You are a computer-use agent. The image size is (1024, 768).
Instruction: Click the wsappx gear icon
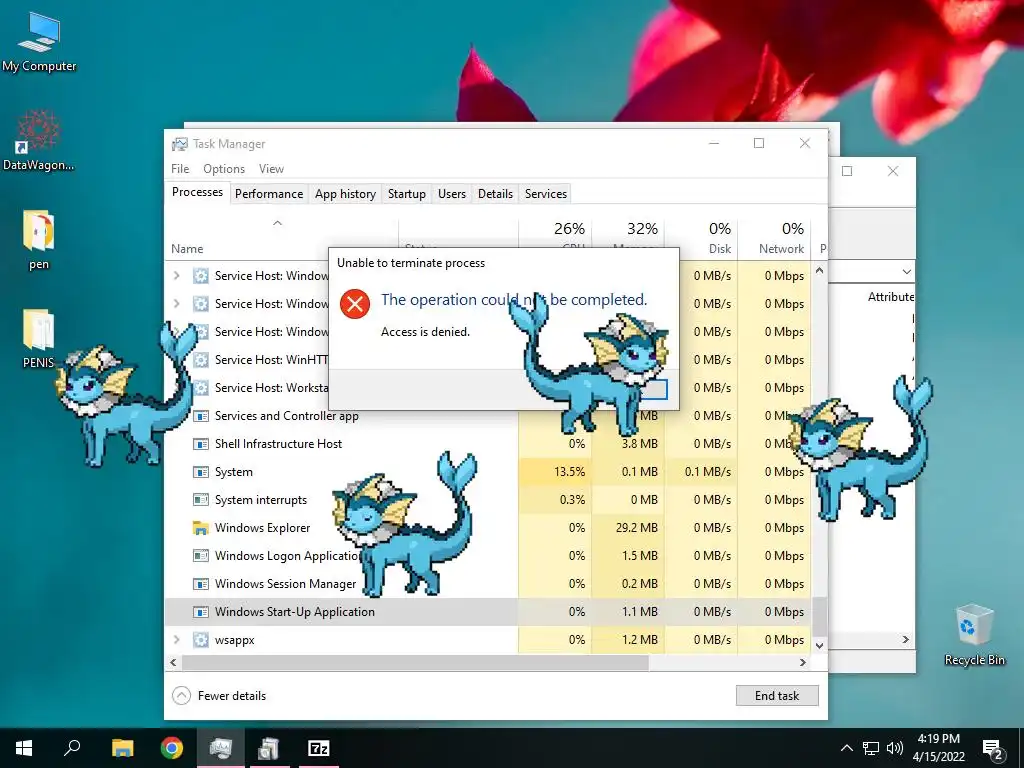click(200, 640)
